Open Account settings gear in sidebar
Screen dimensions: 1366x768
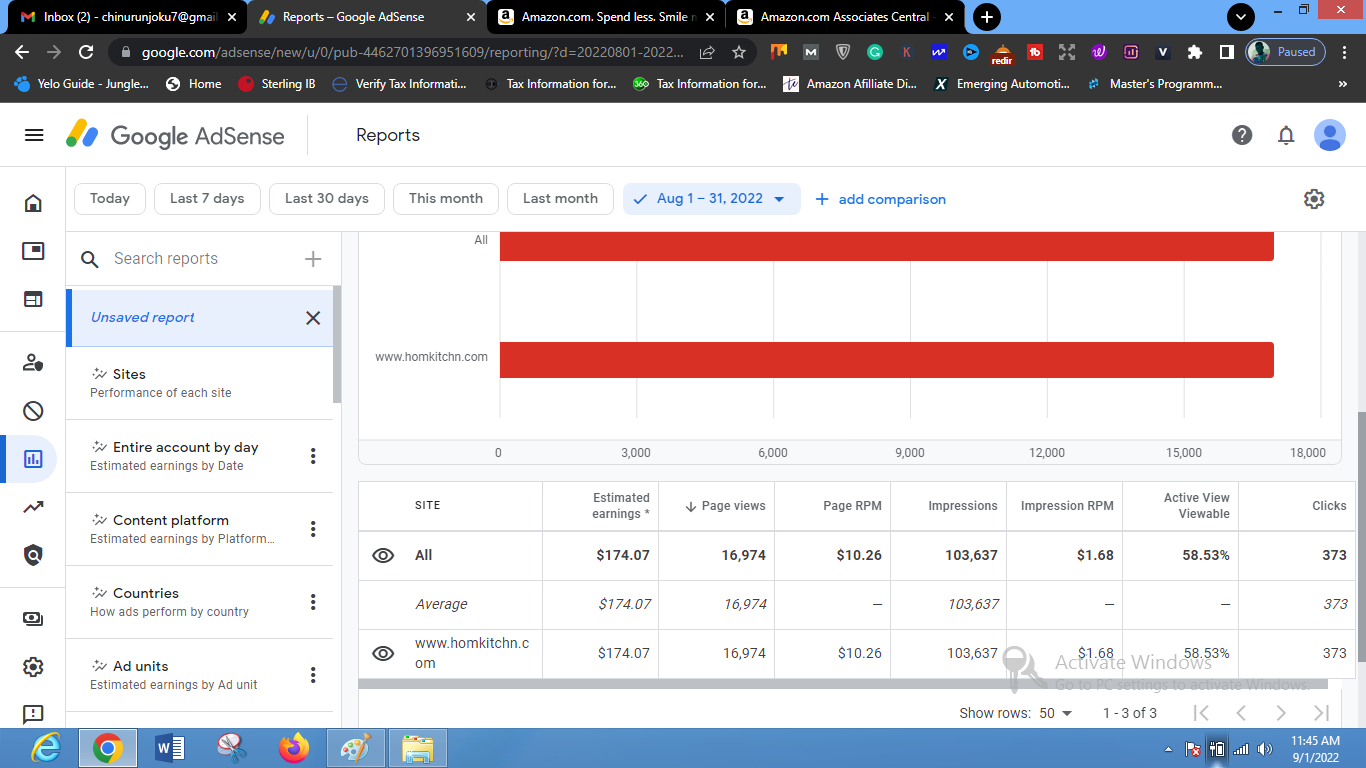tap(33, 667)
